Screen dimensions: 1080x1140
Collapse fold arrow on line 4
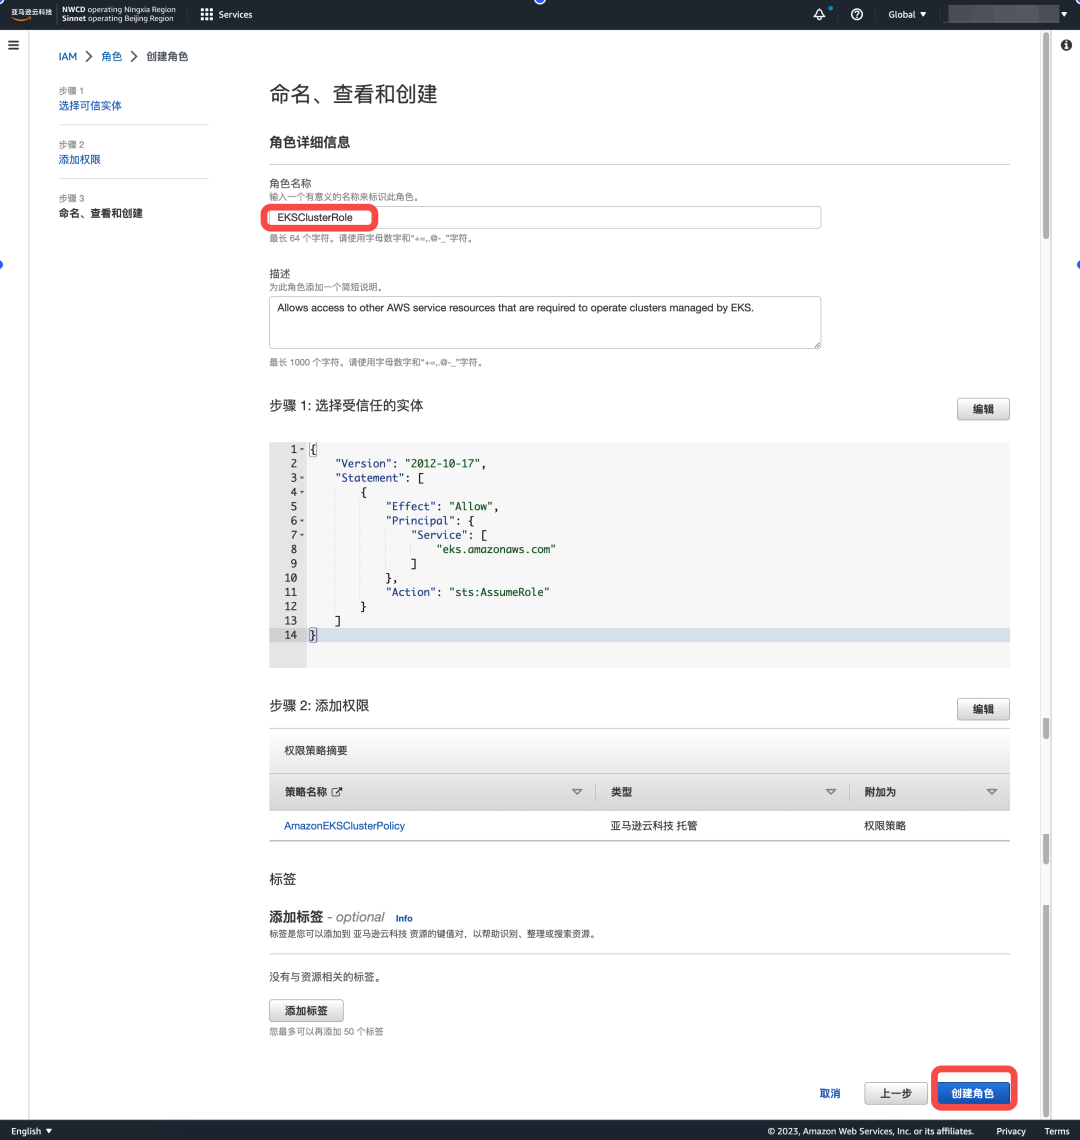pyautogui.click(x=302, y=492)
